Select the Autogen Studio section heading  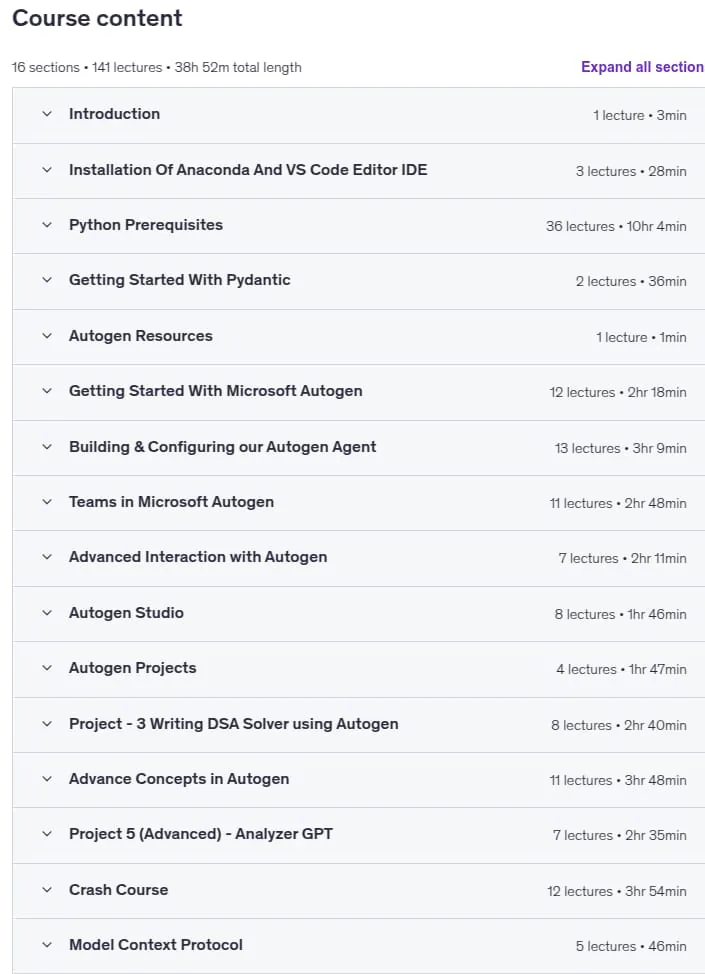point(126,613)
